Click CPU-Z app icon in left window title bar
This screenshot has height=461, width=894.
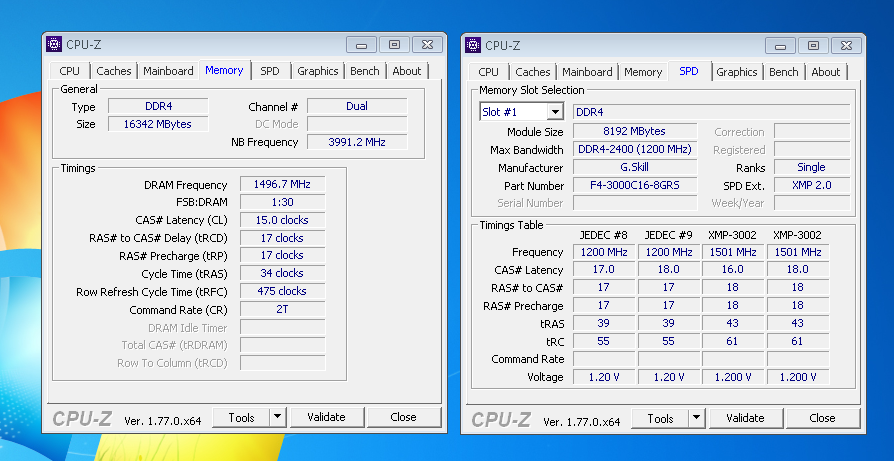pos(54,44)
